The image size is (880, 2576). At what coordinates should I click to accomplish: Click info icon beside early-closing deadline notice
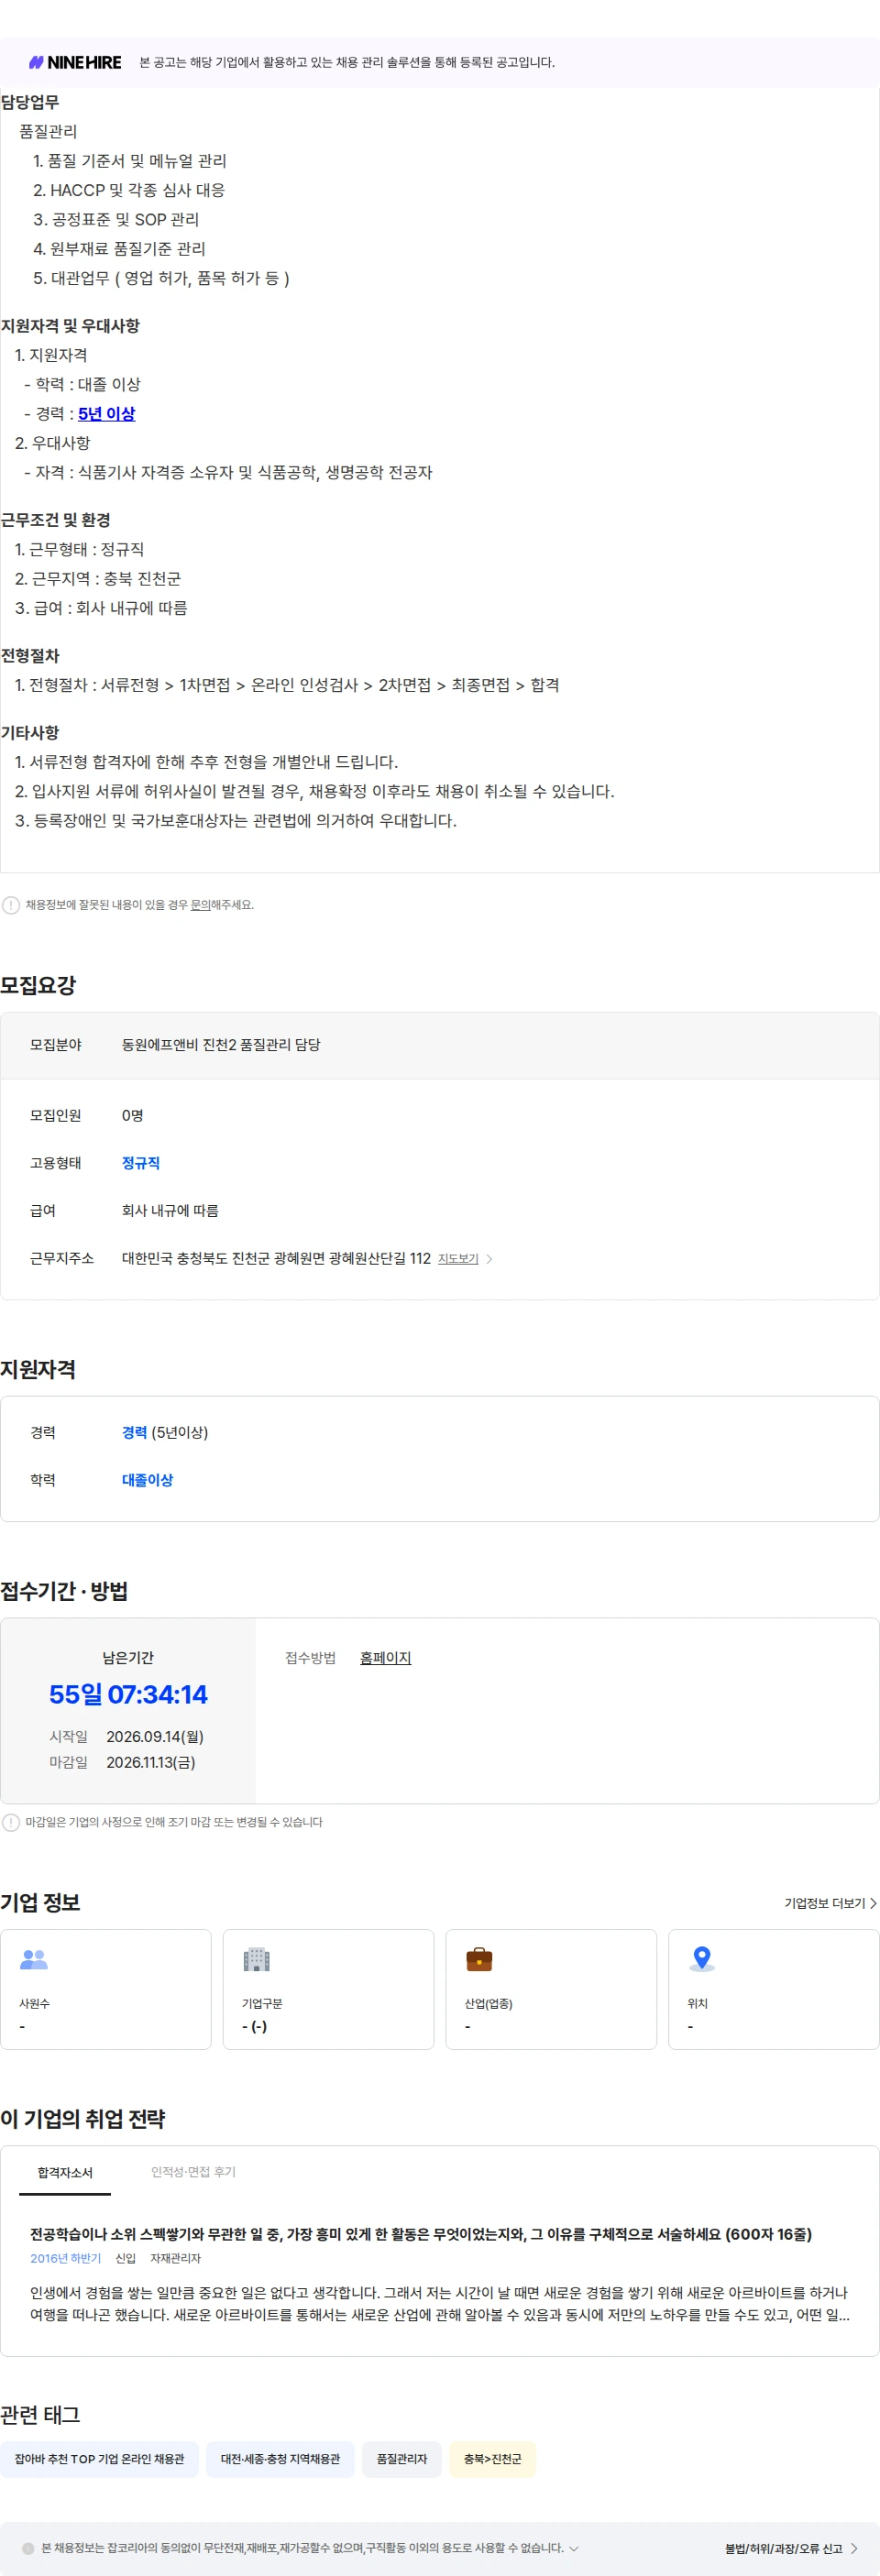pyautogui.click(x=11, y=1822)
